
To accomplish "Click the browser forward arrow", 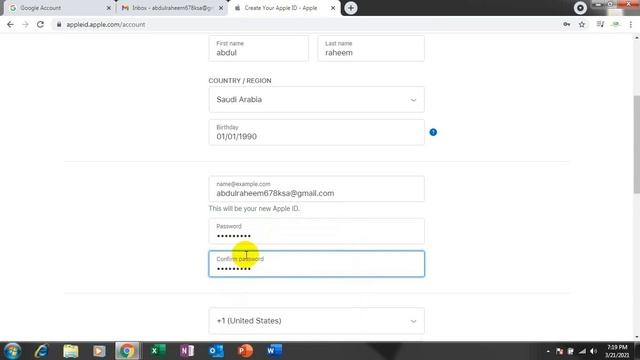I will 25,24.
